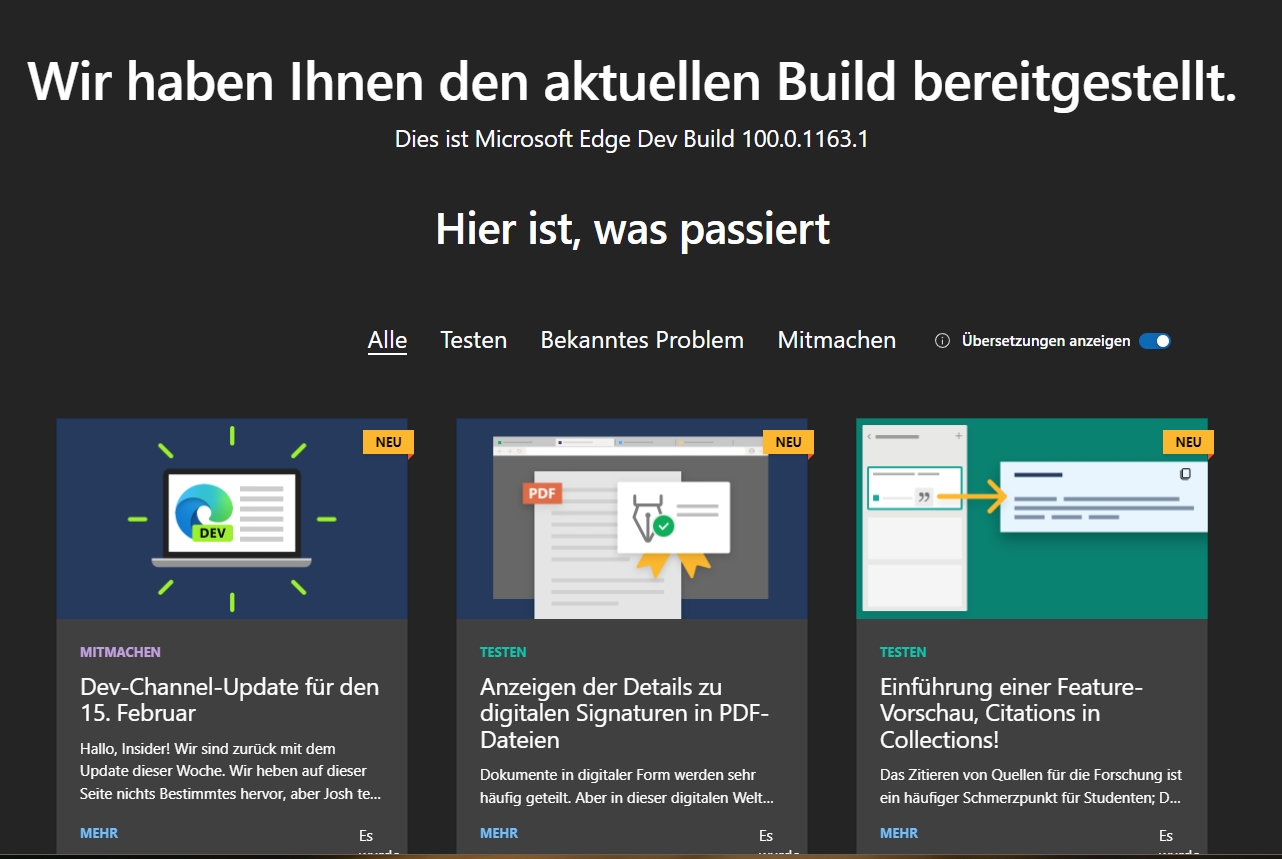
Task: Click MEHR under PDF signatures card
Action: point(499,833)
